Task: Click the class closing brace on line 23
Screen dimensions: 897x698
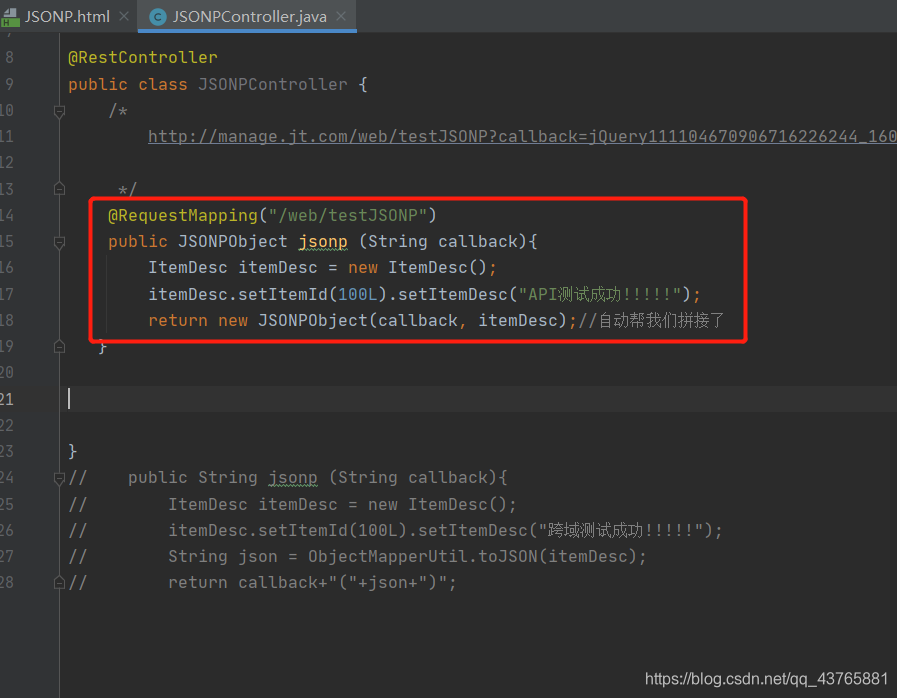Action: (x=73, y=451)
